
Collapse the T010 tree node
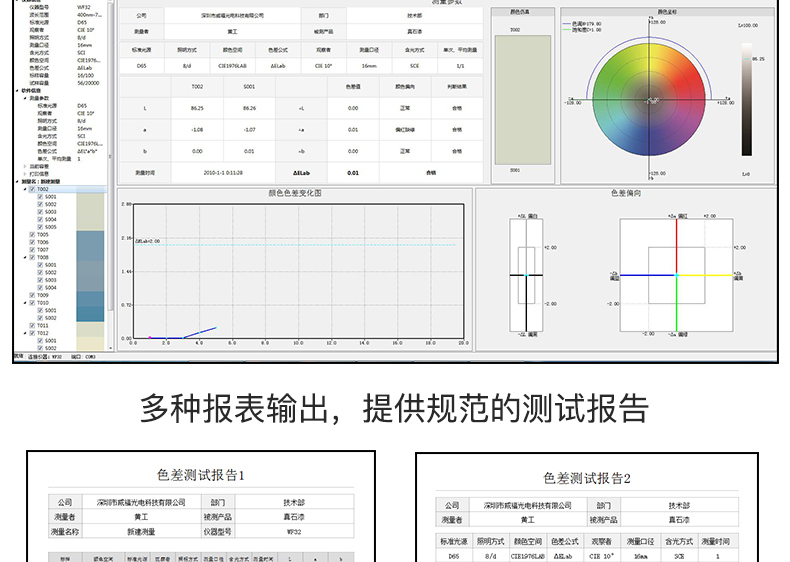(26, 303)
